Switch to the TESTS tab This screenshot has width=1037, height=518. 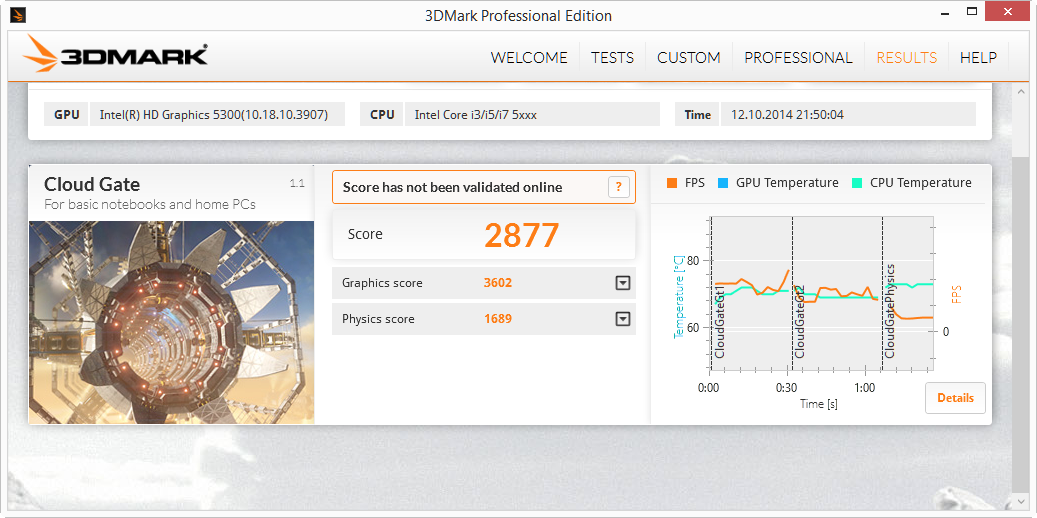612,58
